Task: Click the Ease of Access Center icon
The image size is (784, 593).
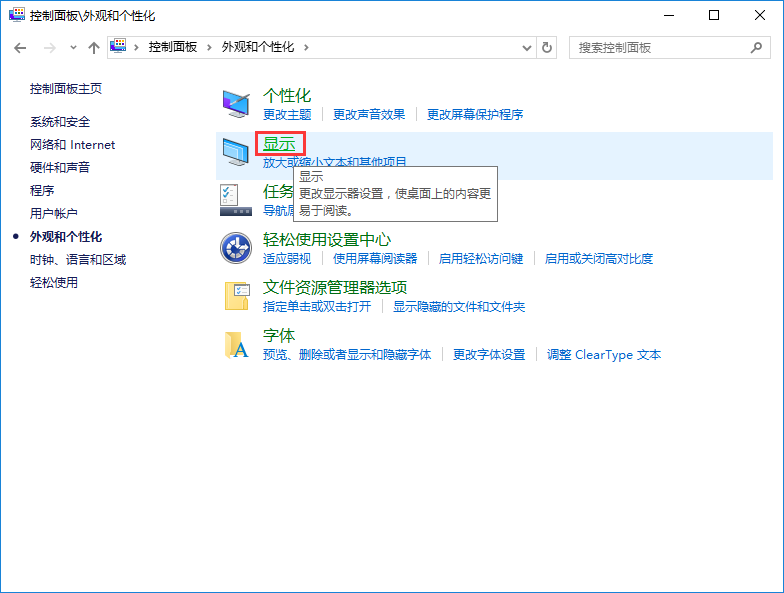Action: point(236,248)
